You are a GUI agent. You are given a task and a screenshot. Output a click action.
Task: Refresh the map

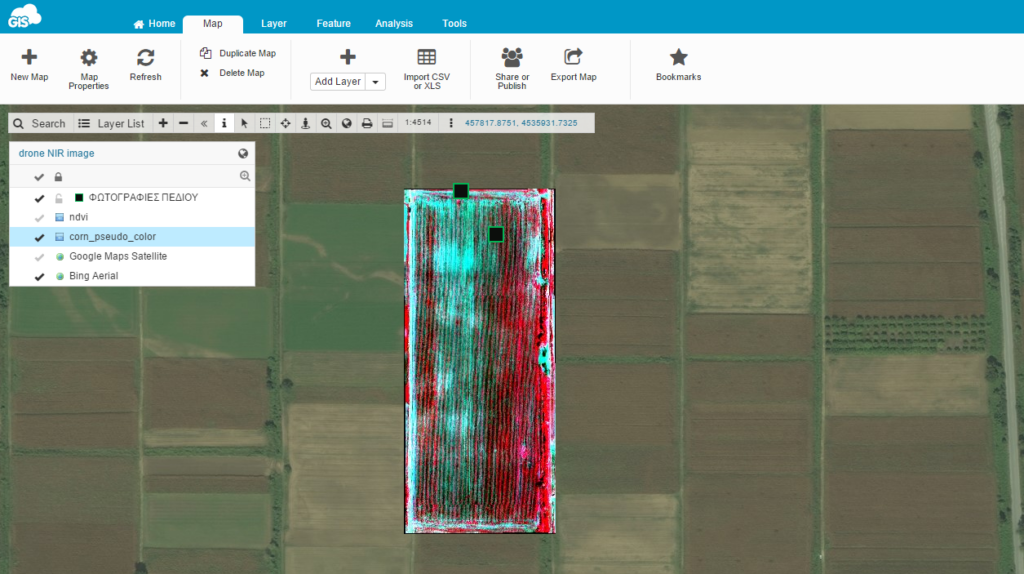tap(145, 65)
